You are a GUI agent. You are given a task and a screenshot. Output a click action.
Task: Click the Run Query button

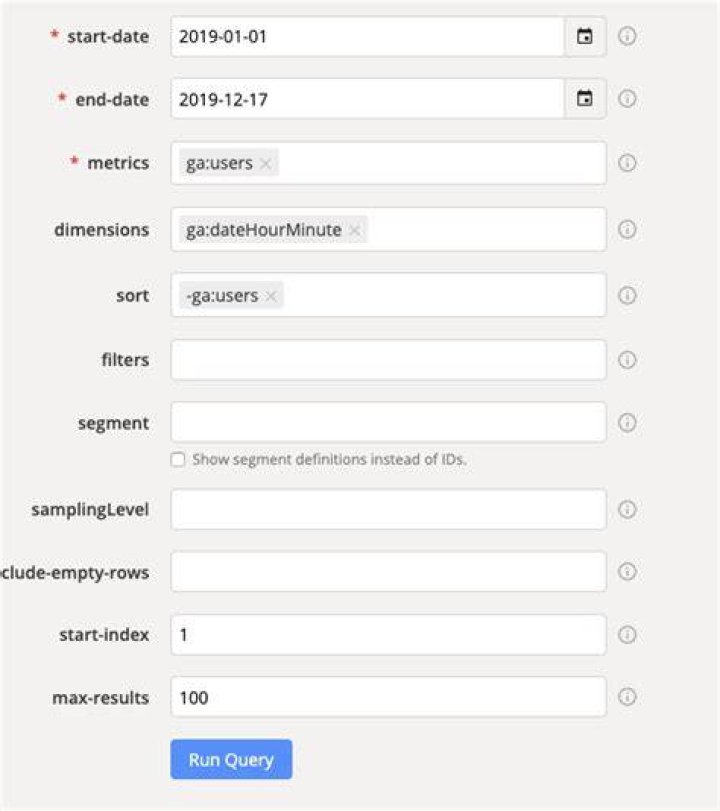(x=231, y=759)
